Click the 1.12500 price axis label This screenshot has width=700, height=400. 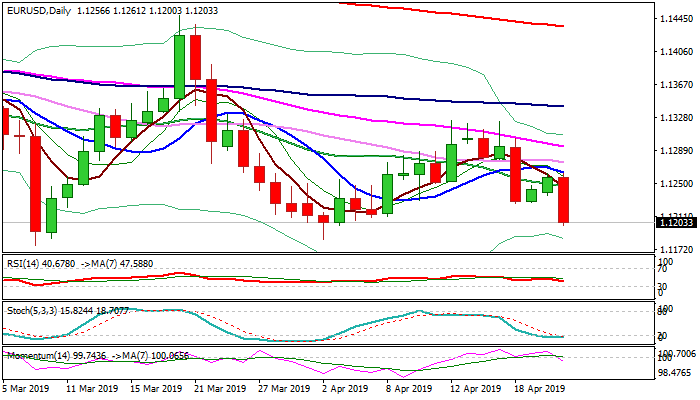[x=677, y=183]
